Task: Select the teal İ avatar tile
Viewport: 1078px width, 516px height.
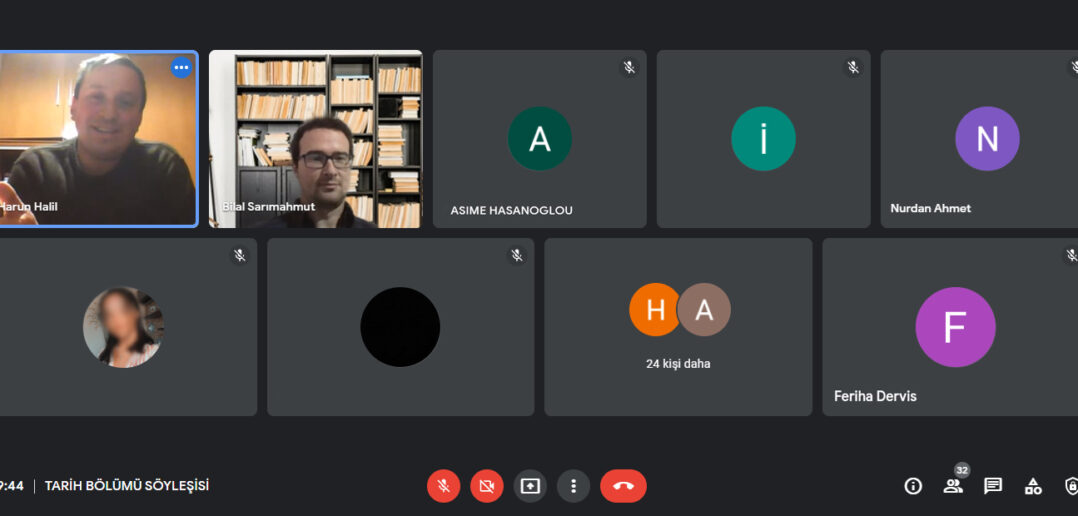Action: pyautogui.click(x=763, y=139)
